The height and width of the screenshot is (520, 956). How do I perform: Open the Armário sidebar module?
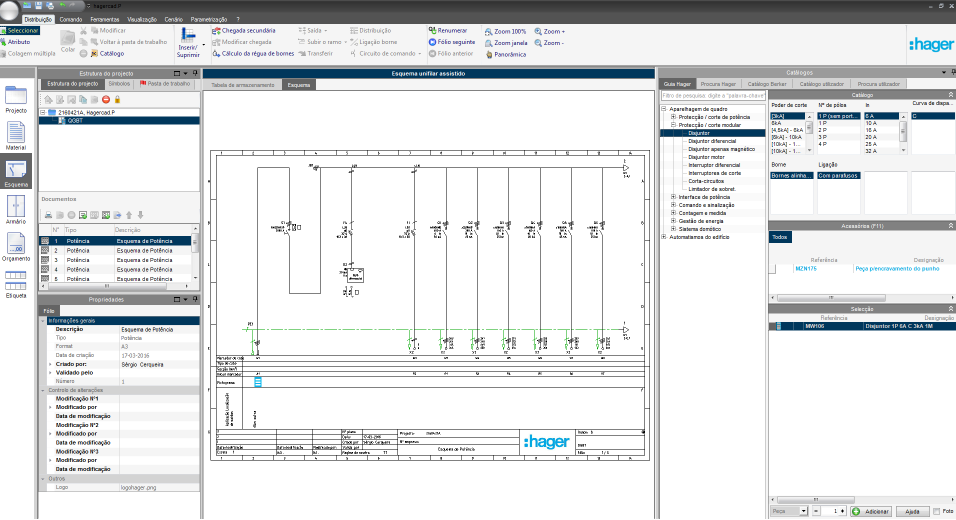(x=16, y=210)
